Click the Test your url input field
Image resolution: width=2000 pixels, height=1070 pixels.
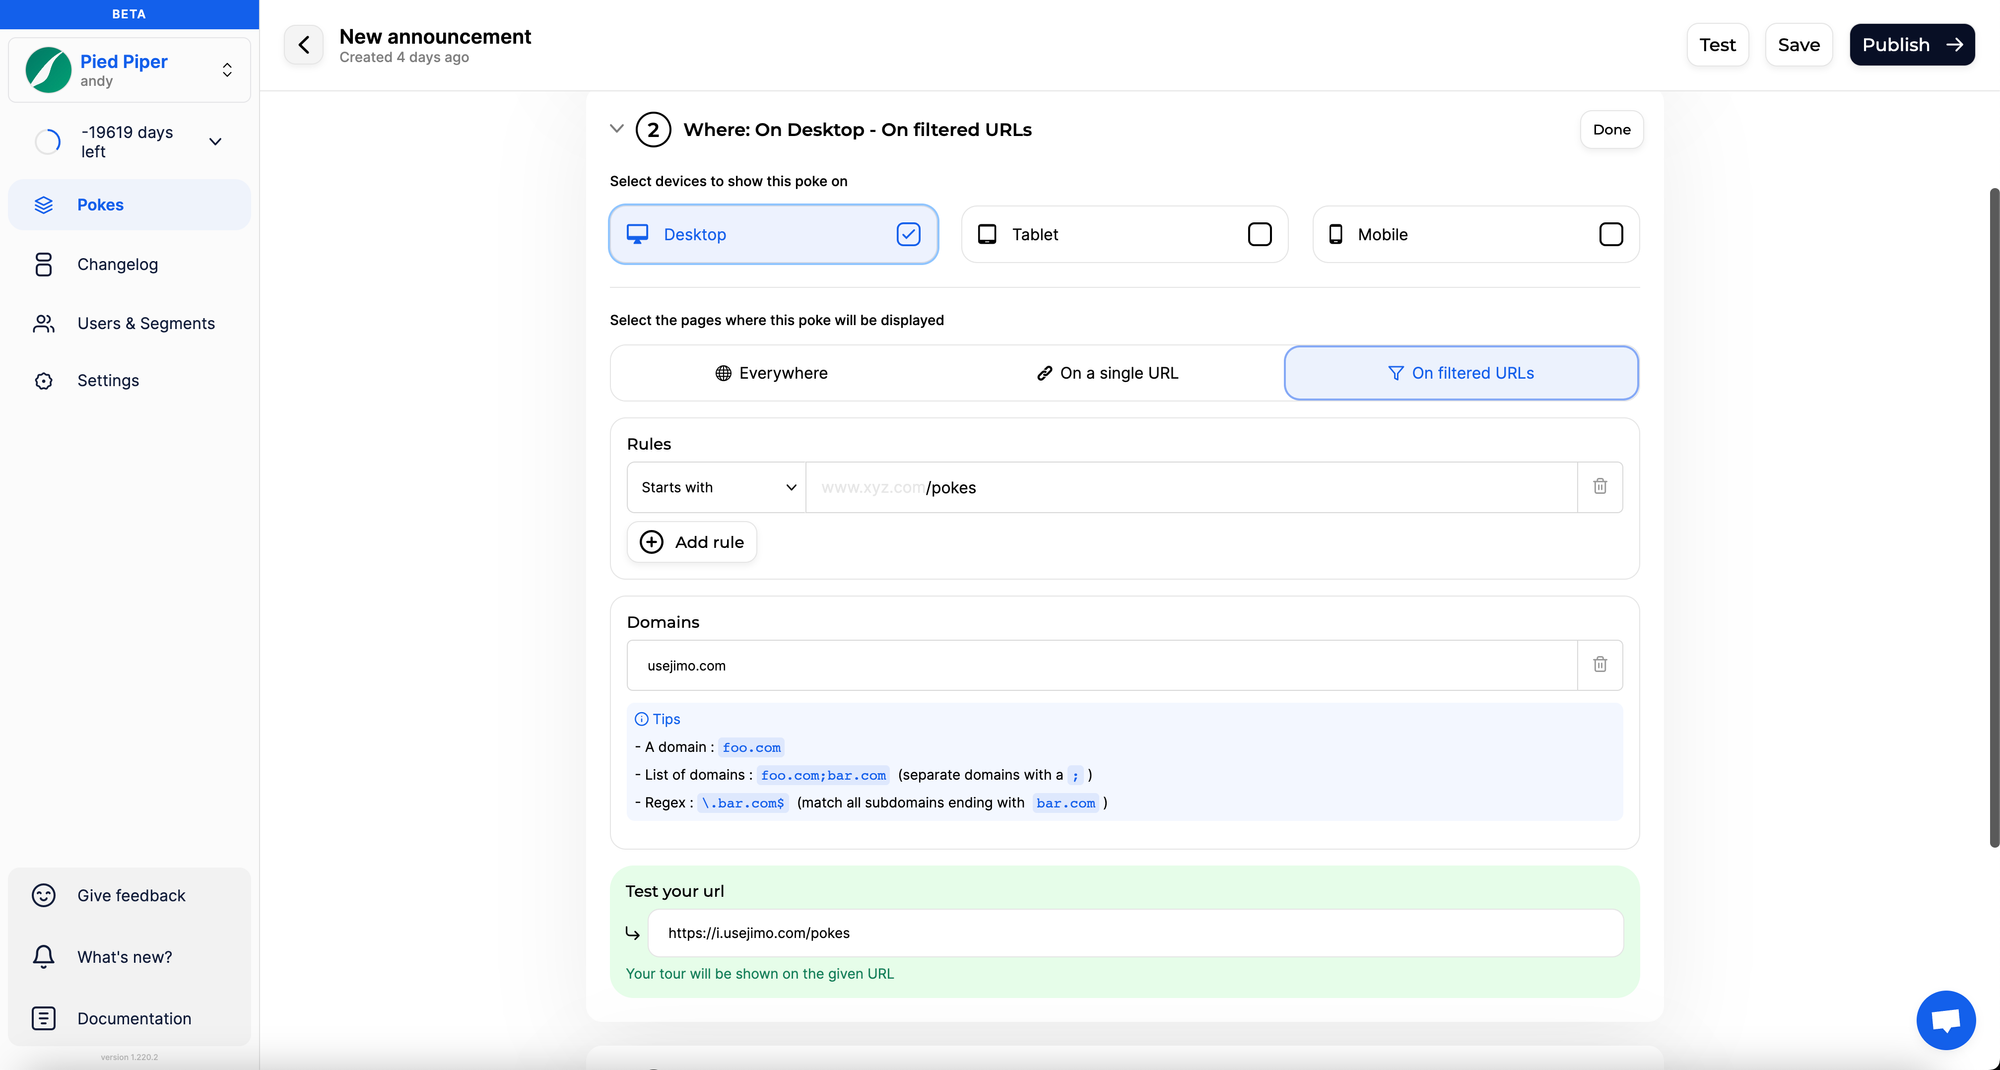(x=1135, y=933)
